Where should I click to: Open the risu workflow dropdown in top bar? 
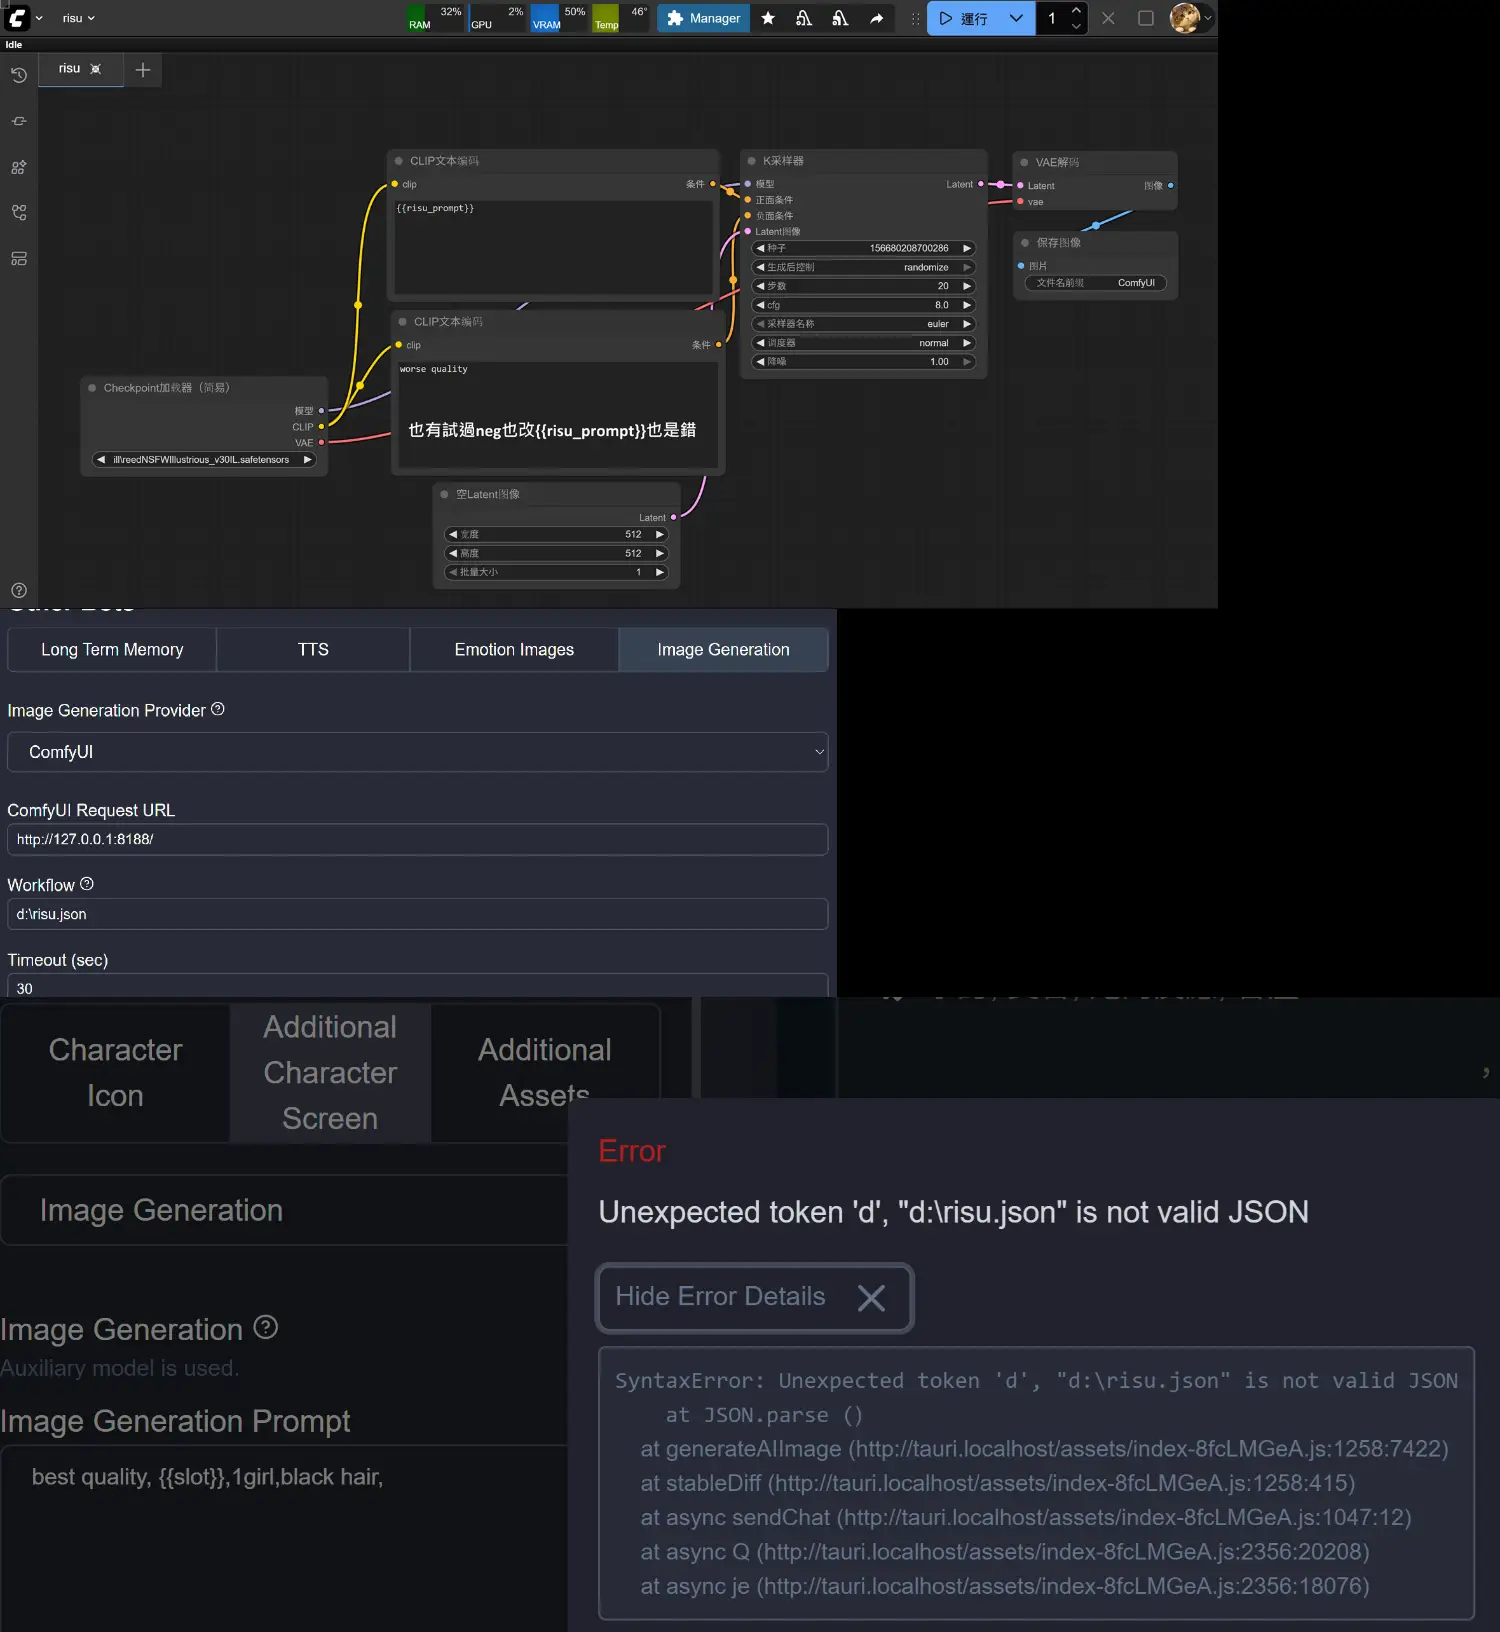coord(78,18)
